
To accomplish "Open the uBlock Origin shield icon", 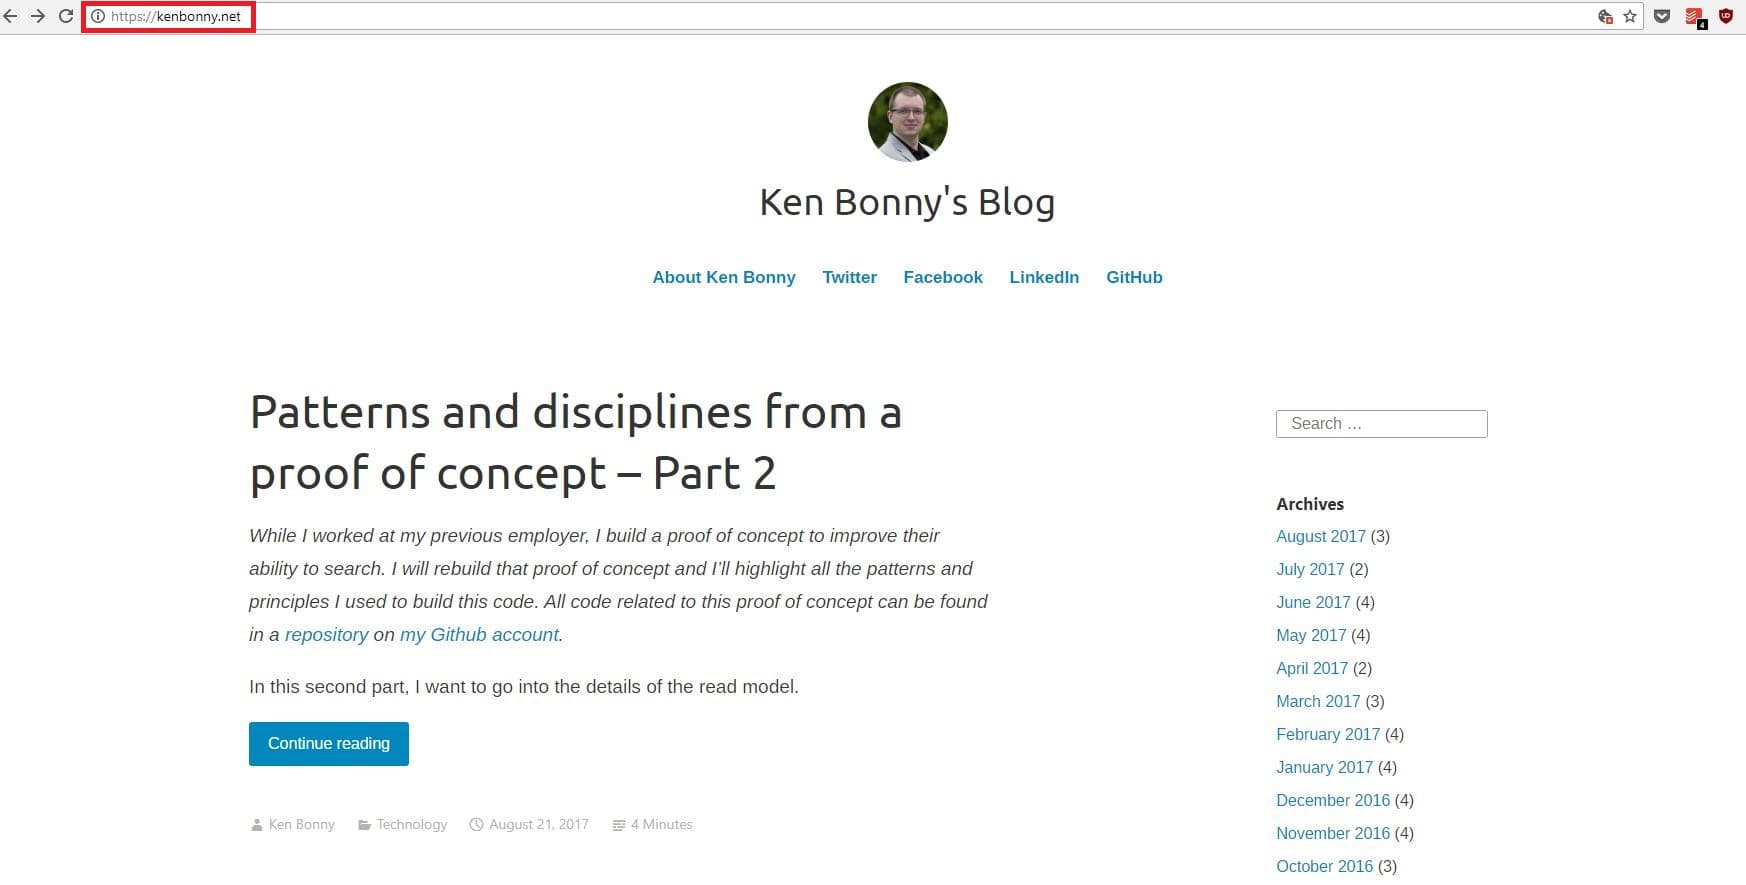I will coord(1726,16).
